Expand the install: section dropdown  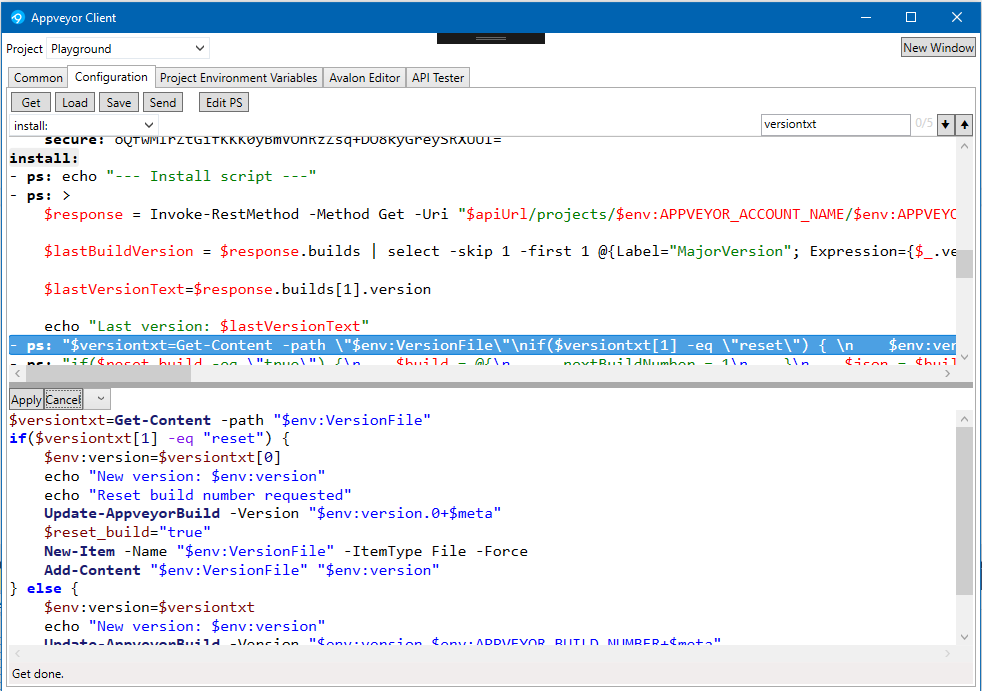[x=83, y=125]
